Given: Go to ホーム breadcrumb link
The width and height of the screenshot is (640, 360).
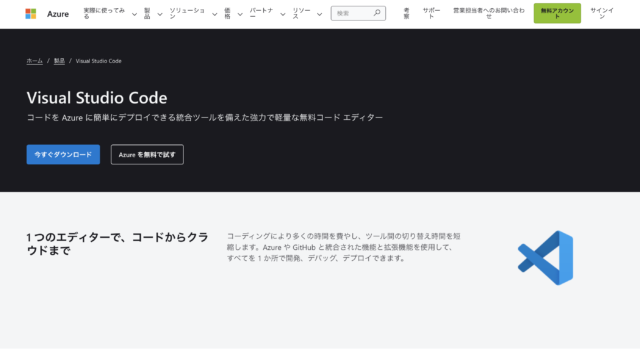Looking at the screenshot, I should tap(35, 61).
